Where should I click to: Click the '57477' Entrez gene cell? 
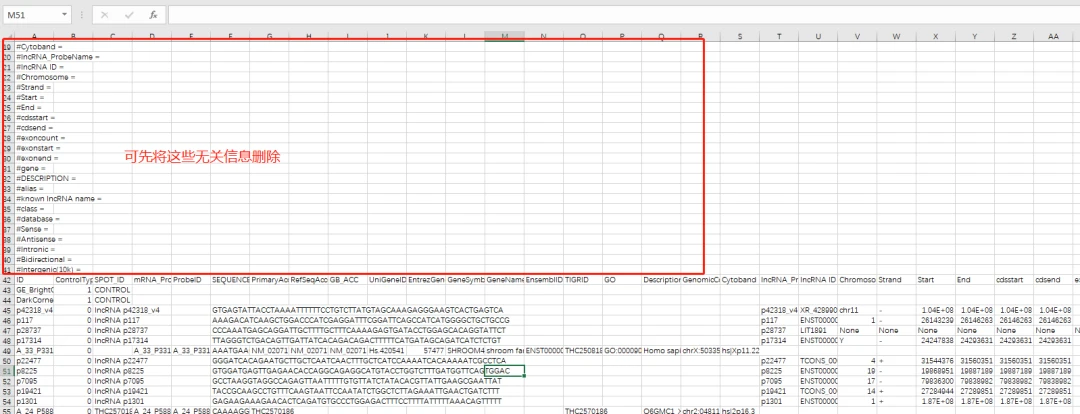[426, 351]
